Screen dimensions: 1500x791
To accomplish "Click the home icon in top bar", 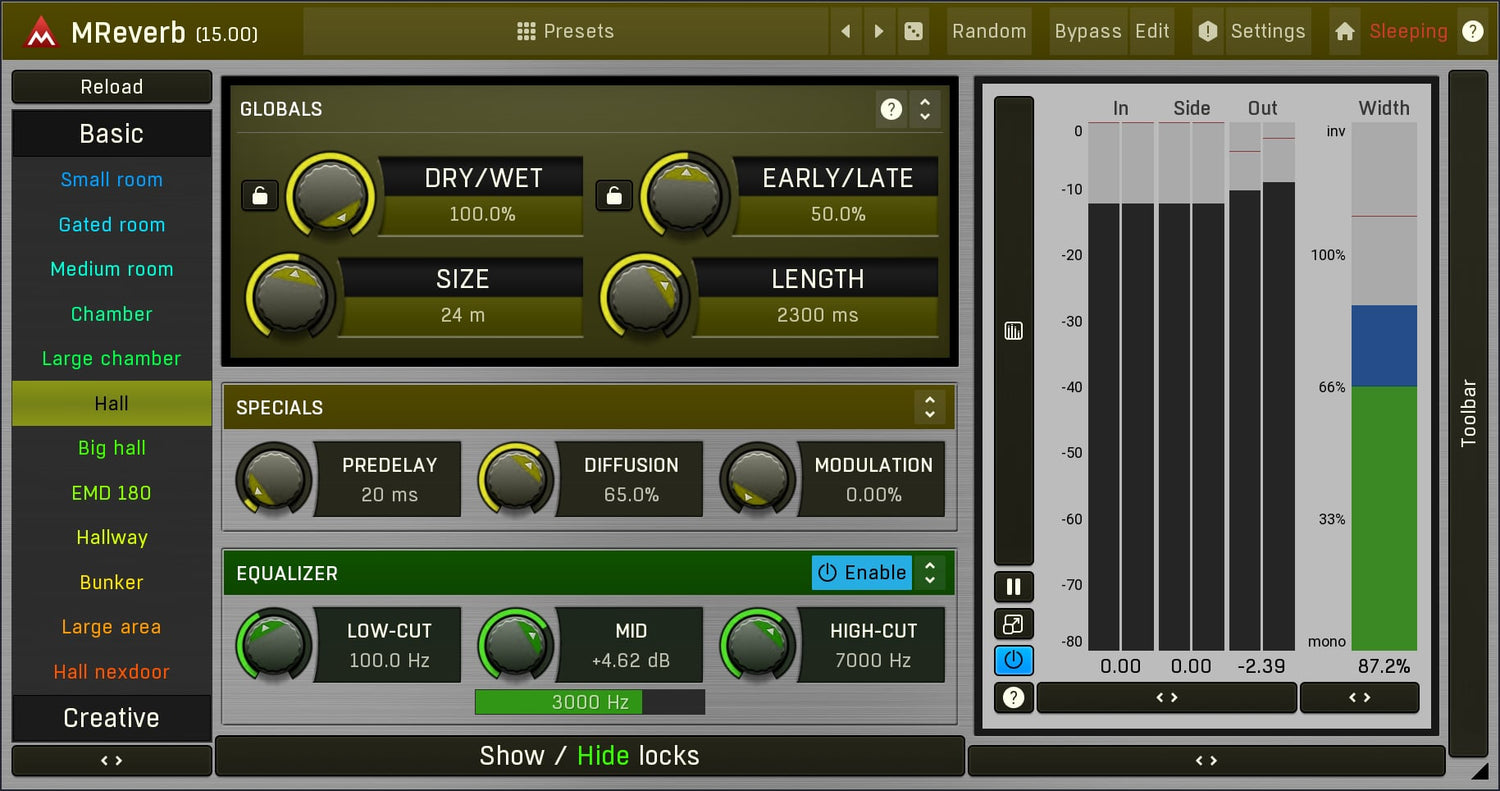I will point(1345,32).
